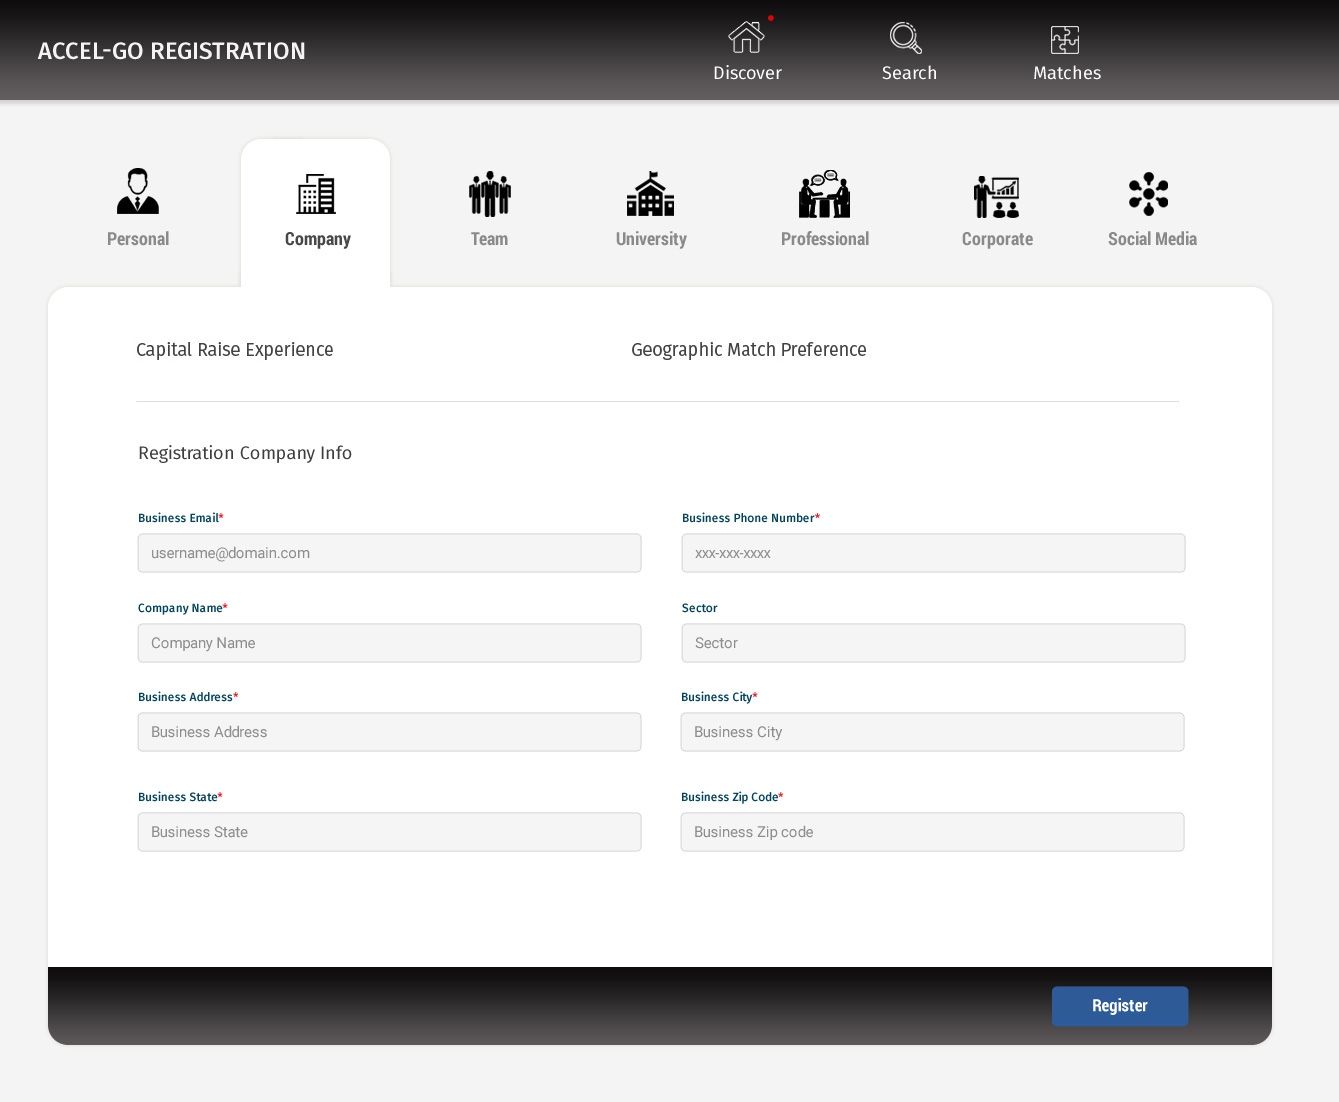The image size is (1339, 1102).
Task: Click into the Company Name field
Action: tap(389, 643)
